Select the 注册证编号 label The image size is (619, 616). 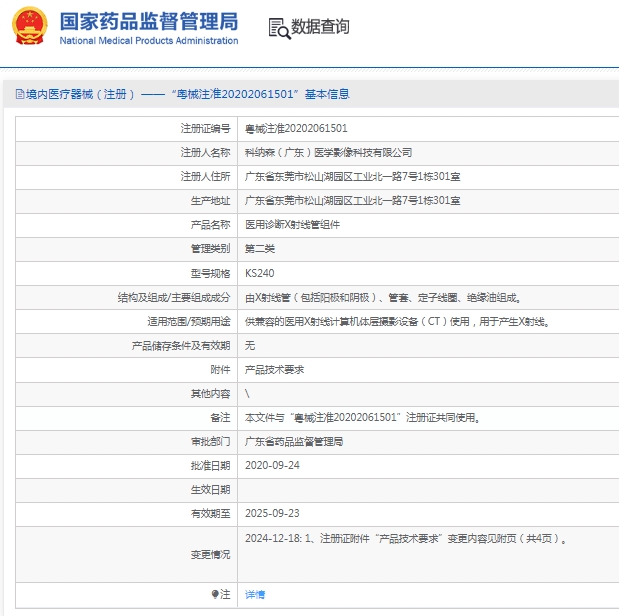[x=205, y=128]
